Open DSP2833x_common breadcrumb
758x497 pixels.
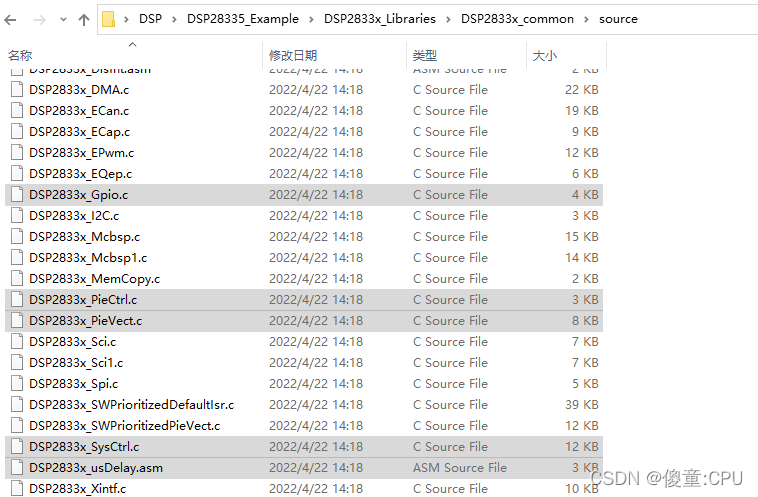tap(517, 19)
